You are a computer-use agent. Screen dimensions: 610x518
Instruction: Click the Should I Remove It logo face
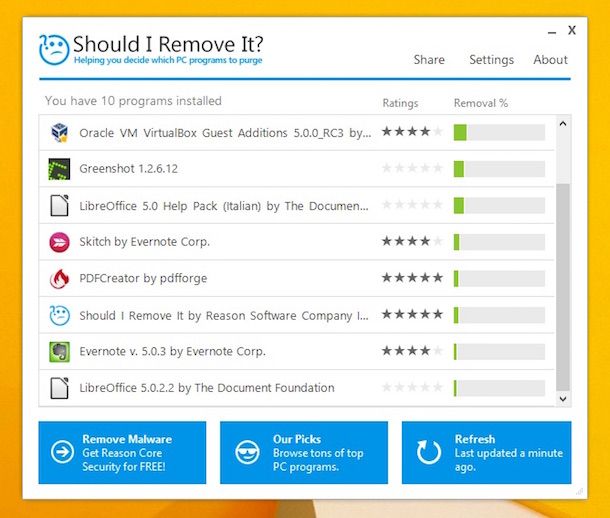pos(54,49)
